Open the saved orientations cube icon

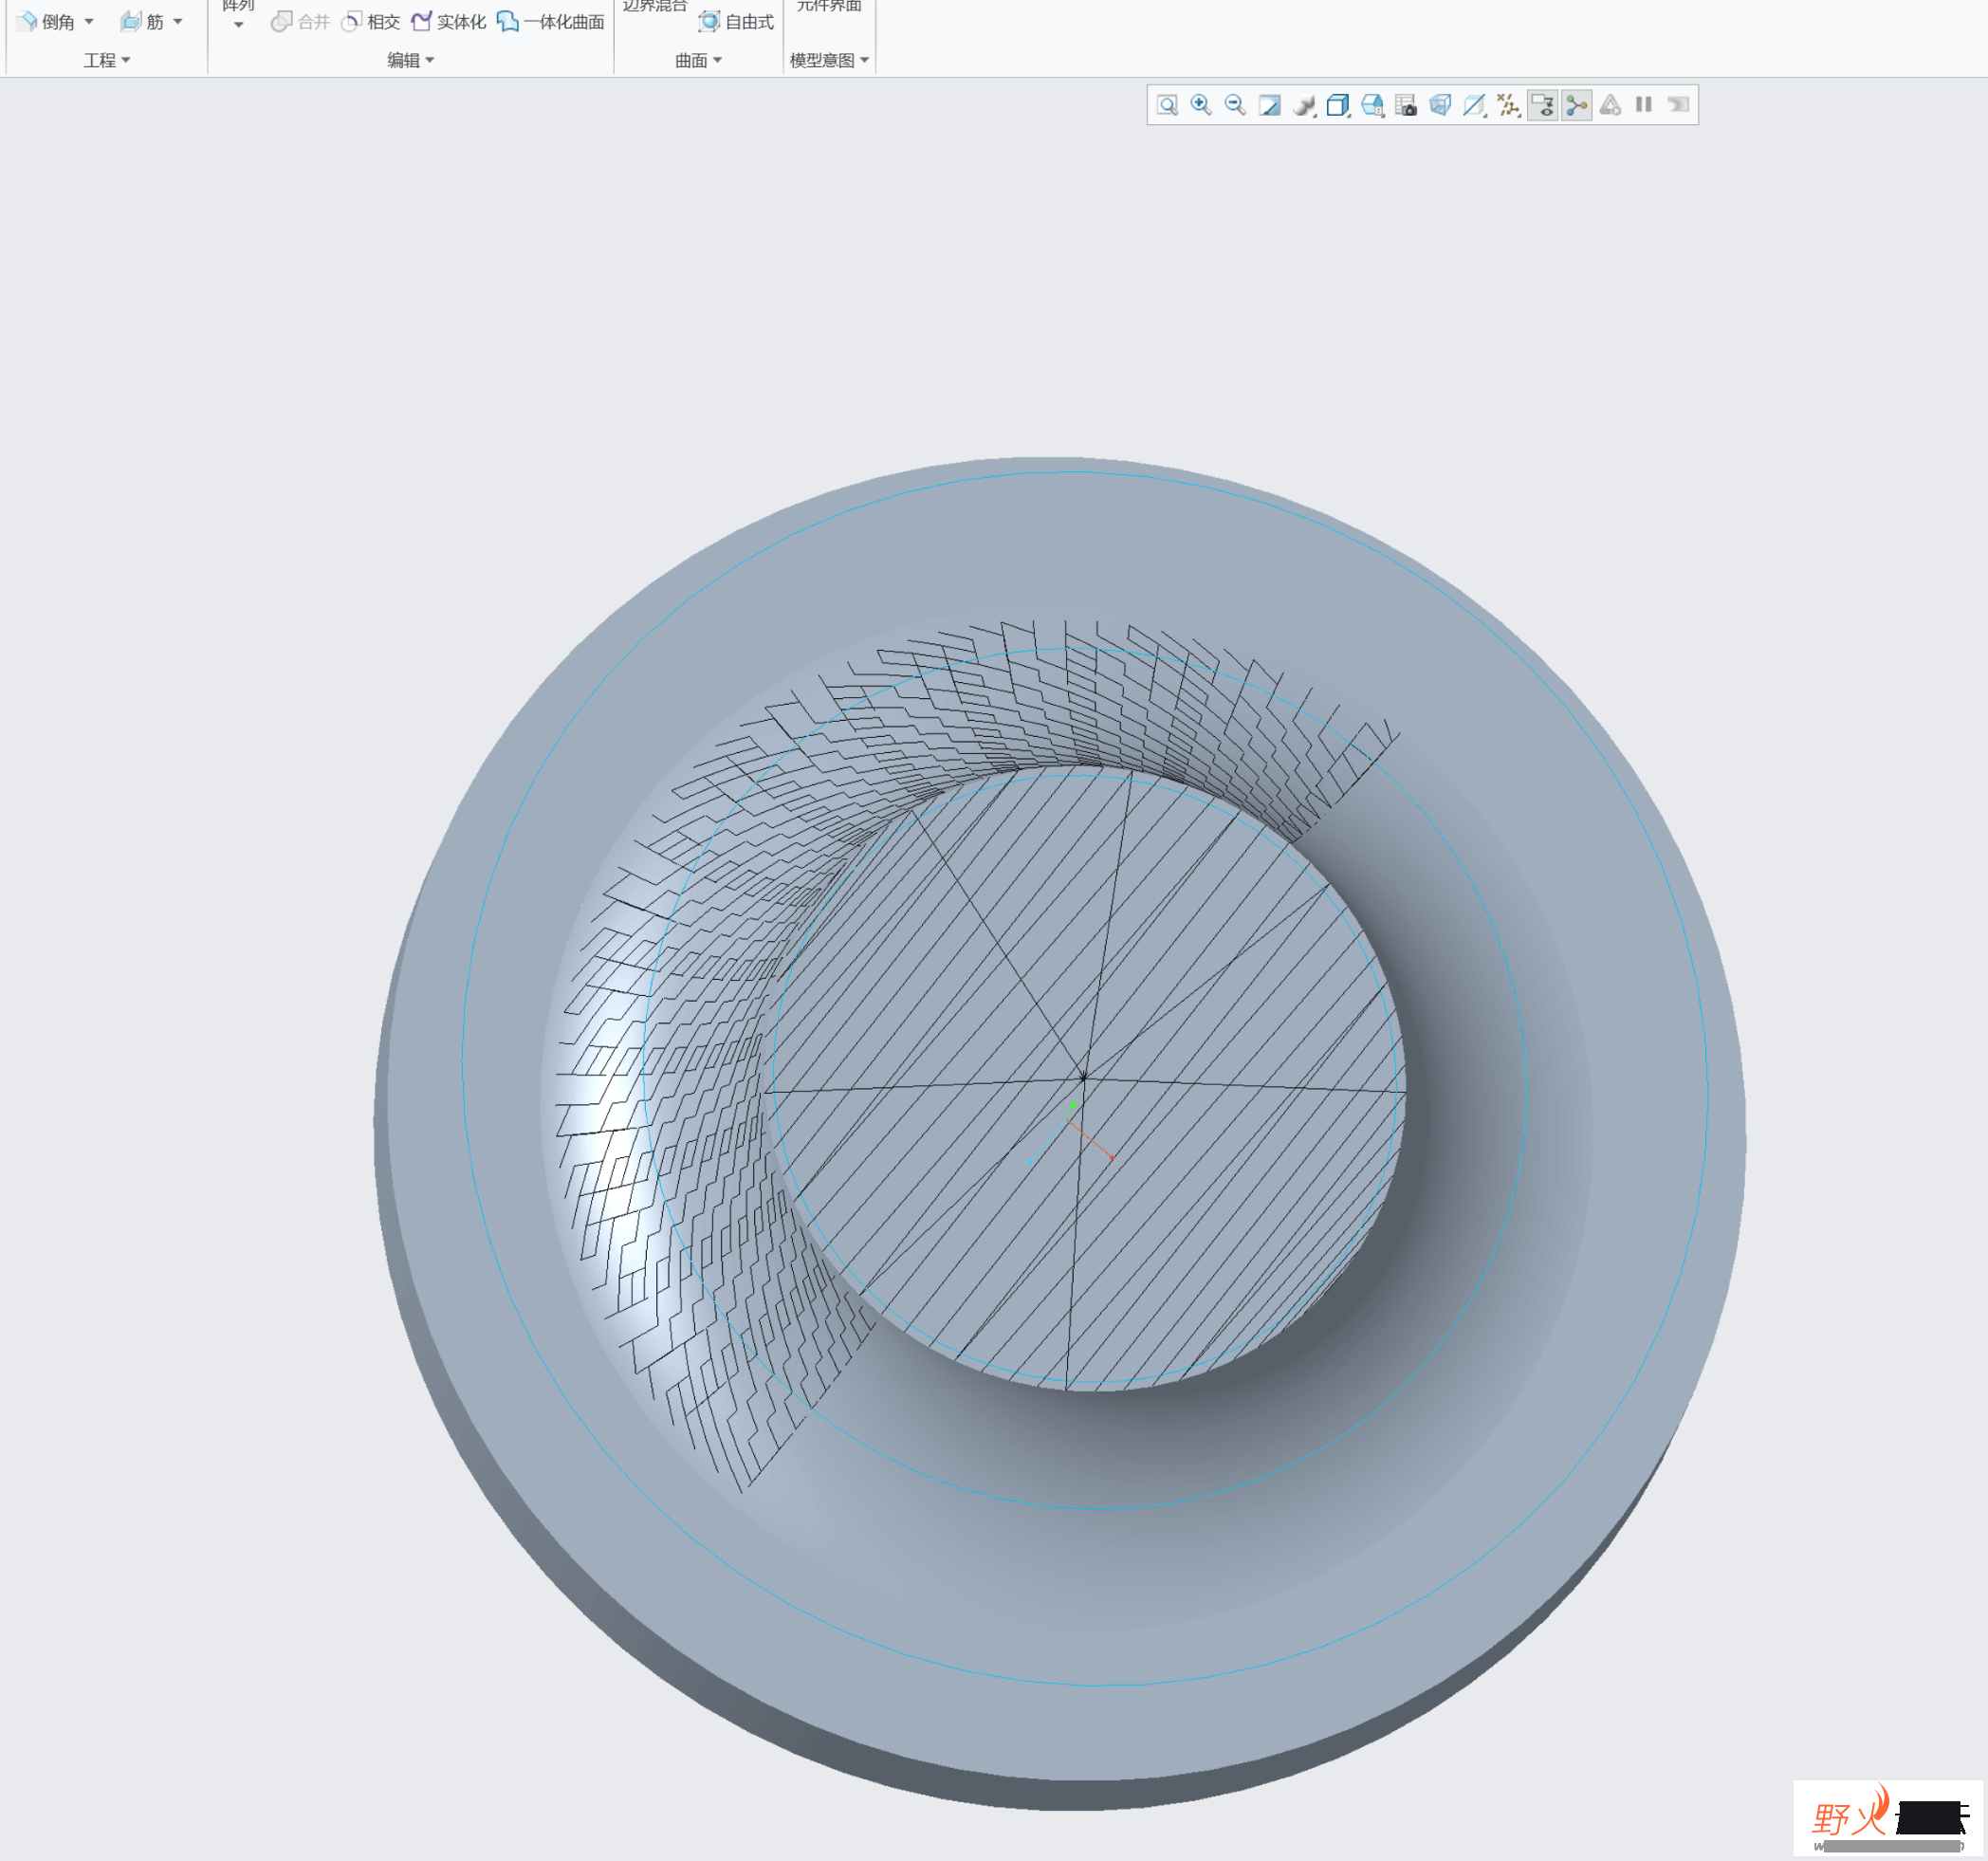(x=1338, y=105)
